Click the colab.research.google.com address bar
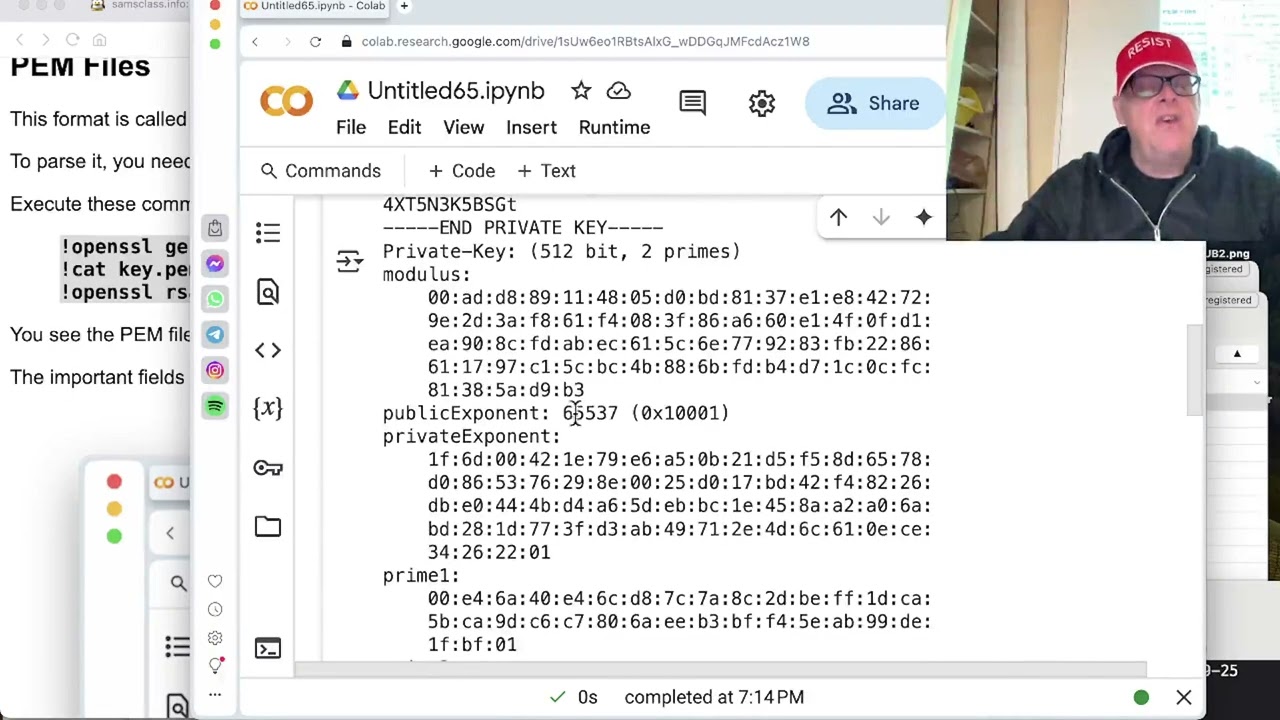Viewport: 1280px width, 720px height. [x=585, y=42]
